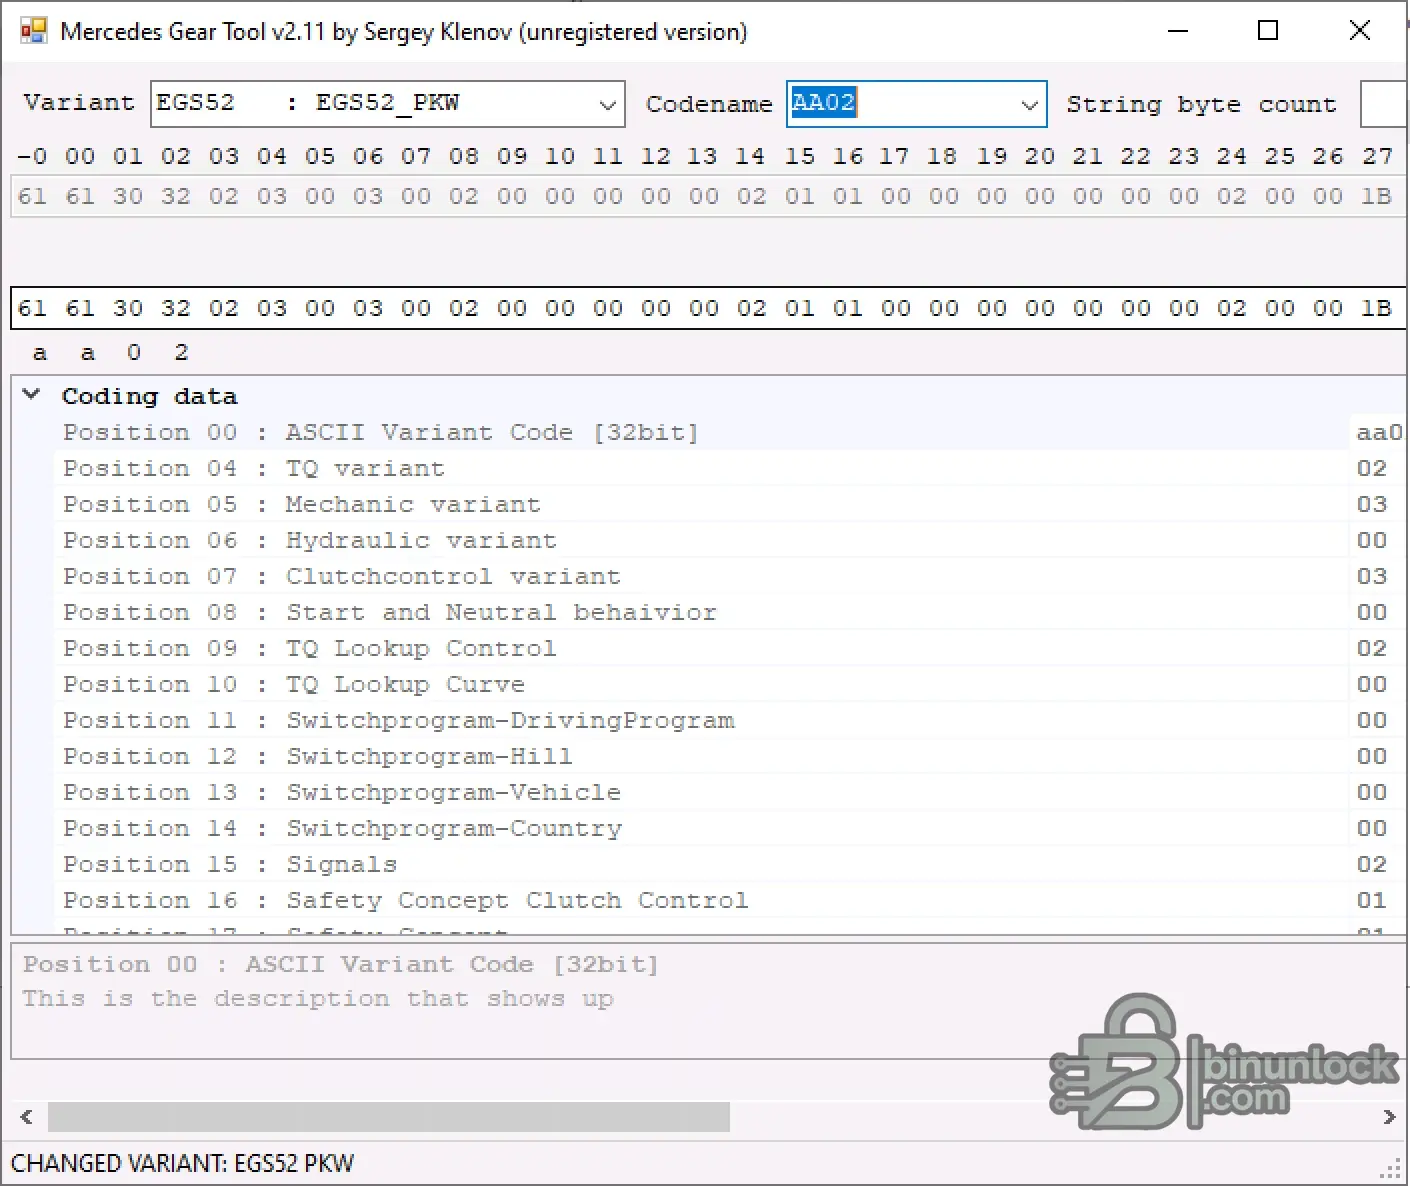Click value 00 of Switchprogram-DrivingProgram
This screenshot has width=1410, height=1186.
(x=1372, y=720)
